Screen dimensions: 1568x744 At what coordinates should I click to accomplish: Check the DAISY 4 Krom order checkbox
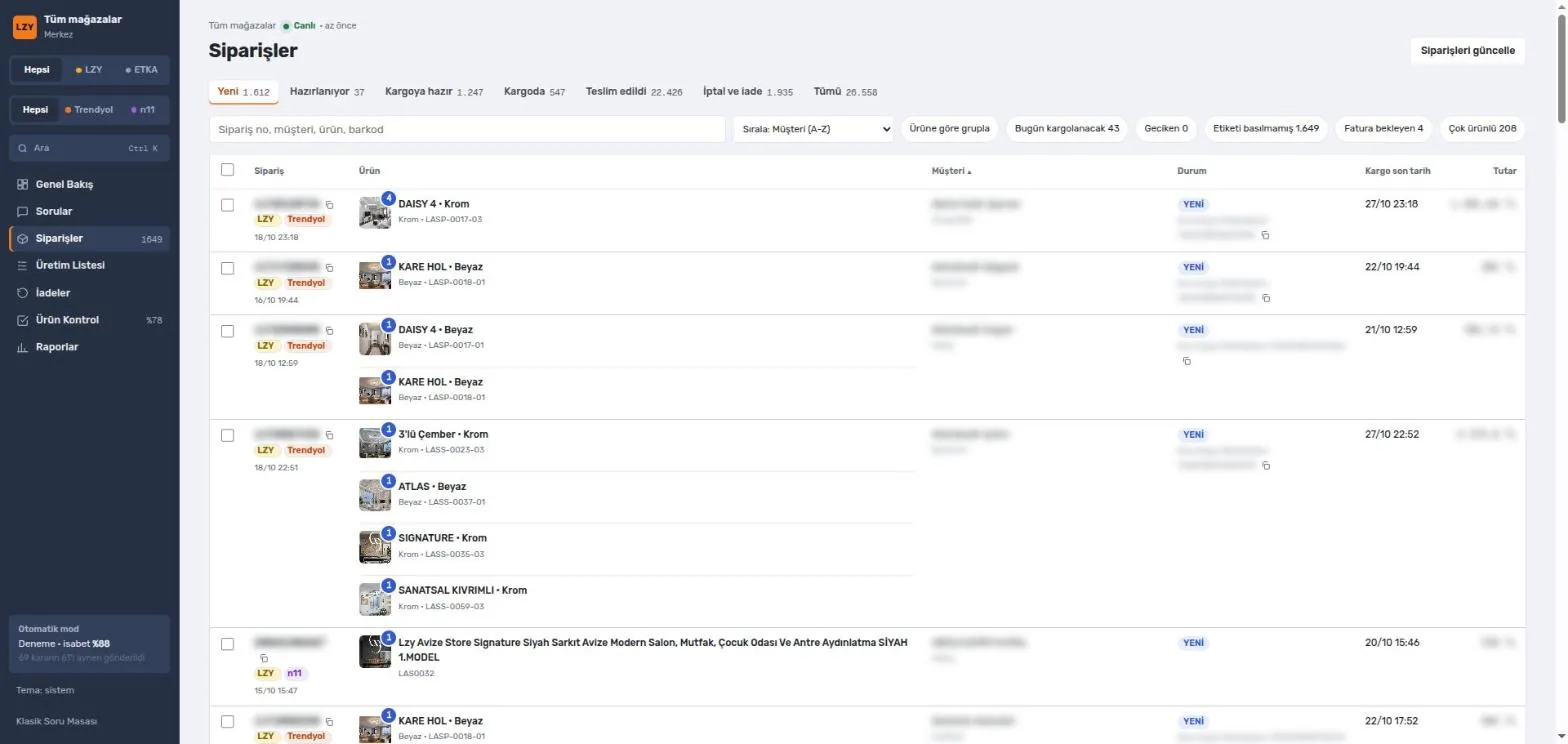click(x=227, y=205)
